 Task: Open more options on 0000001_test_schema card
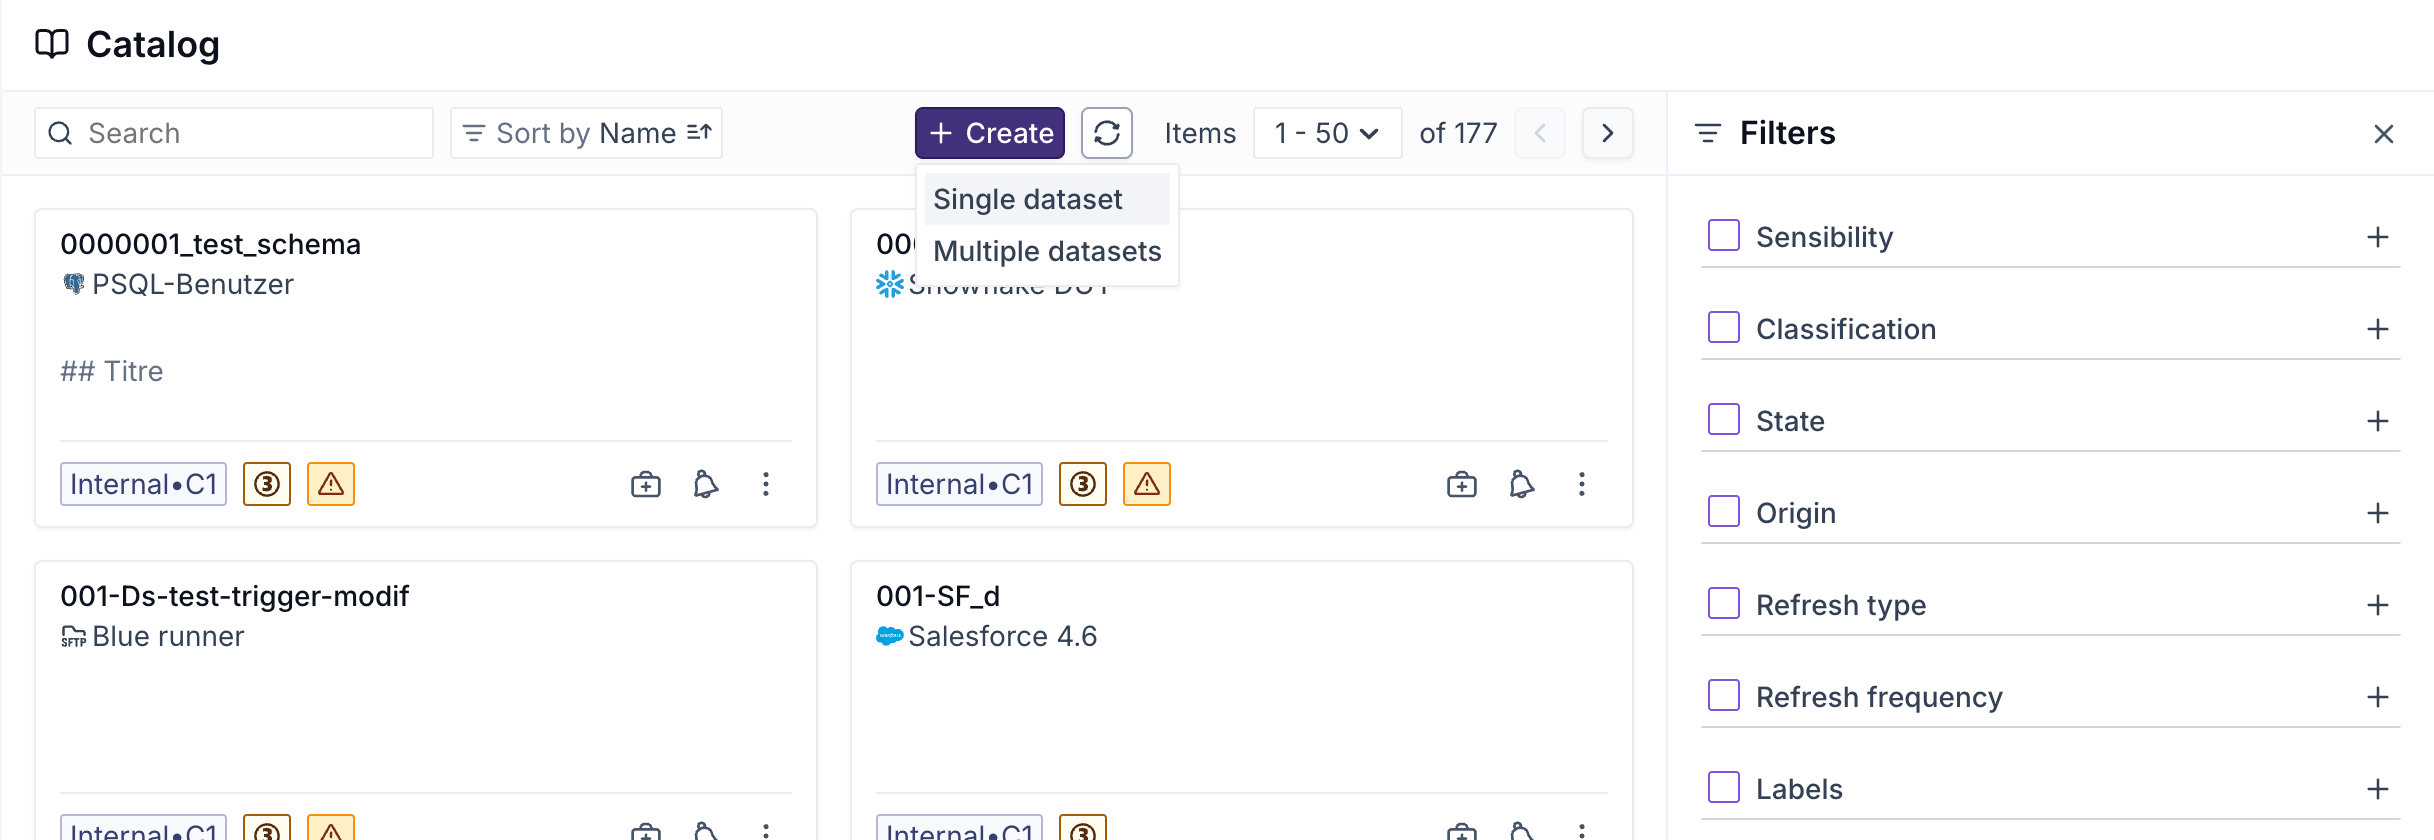coord(766,484)
